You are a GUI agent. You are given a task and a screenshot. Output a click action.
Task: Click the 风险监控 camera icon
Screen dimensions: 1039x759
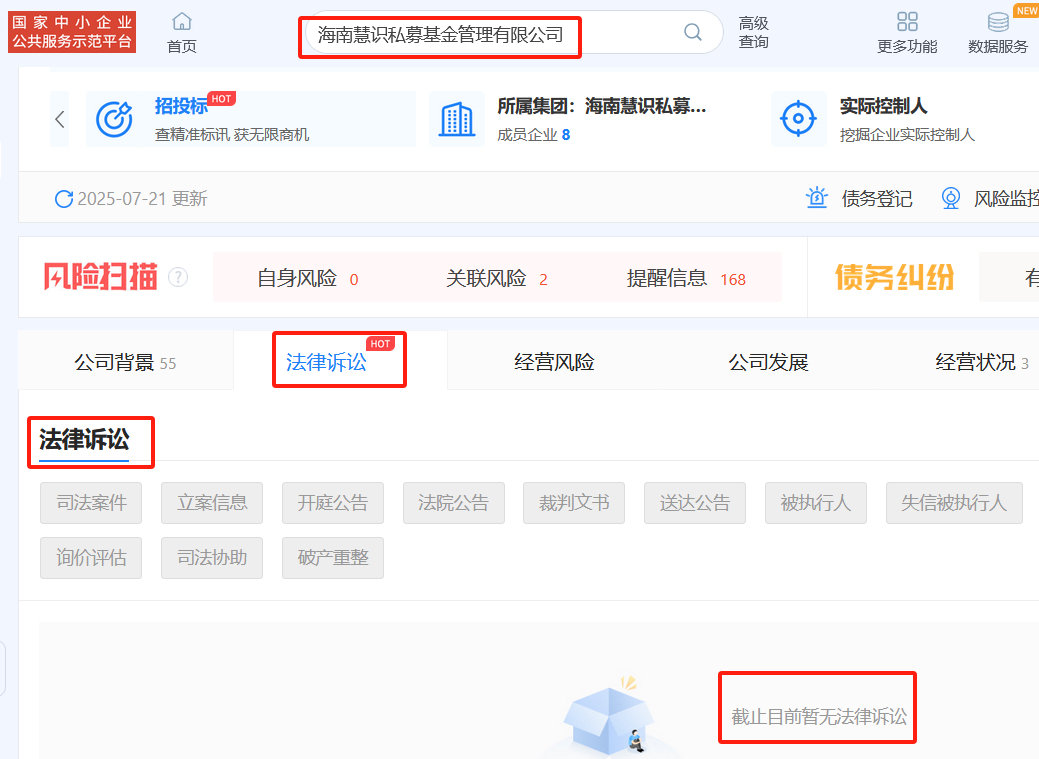click(x=951, y=198)
